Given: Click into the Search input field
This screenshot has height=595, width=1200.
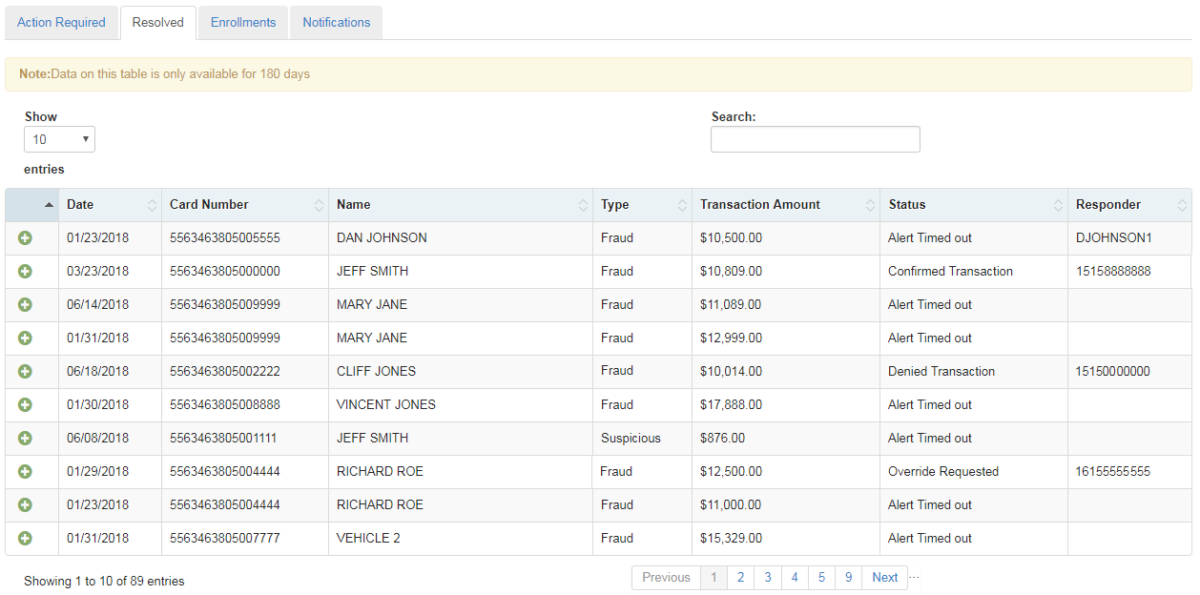Looking at the screenshot, I should click(815, 139).
